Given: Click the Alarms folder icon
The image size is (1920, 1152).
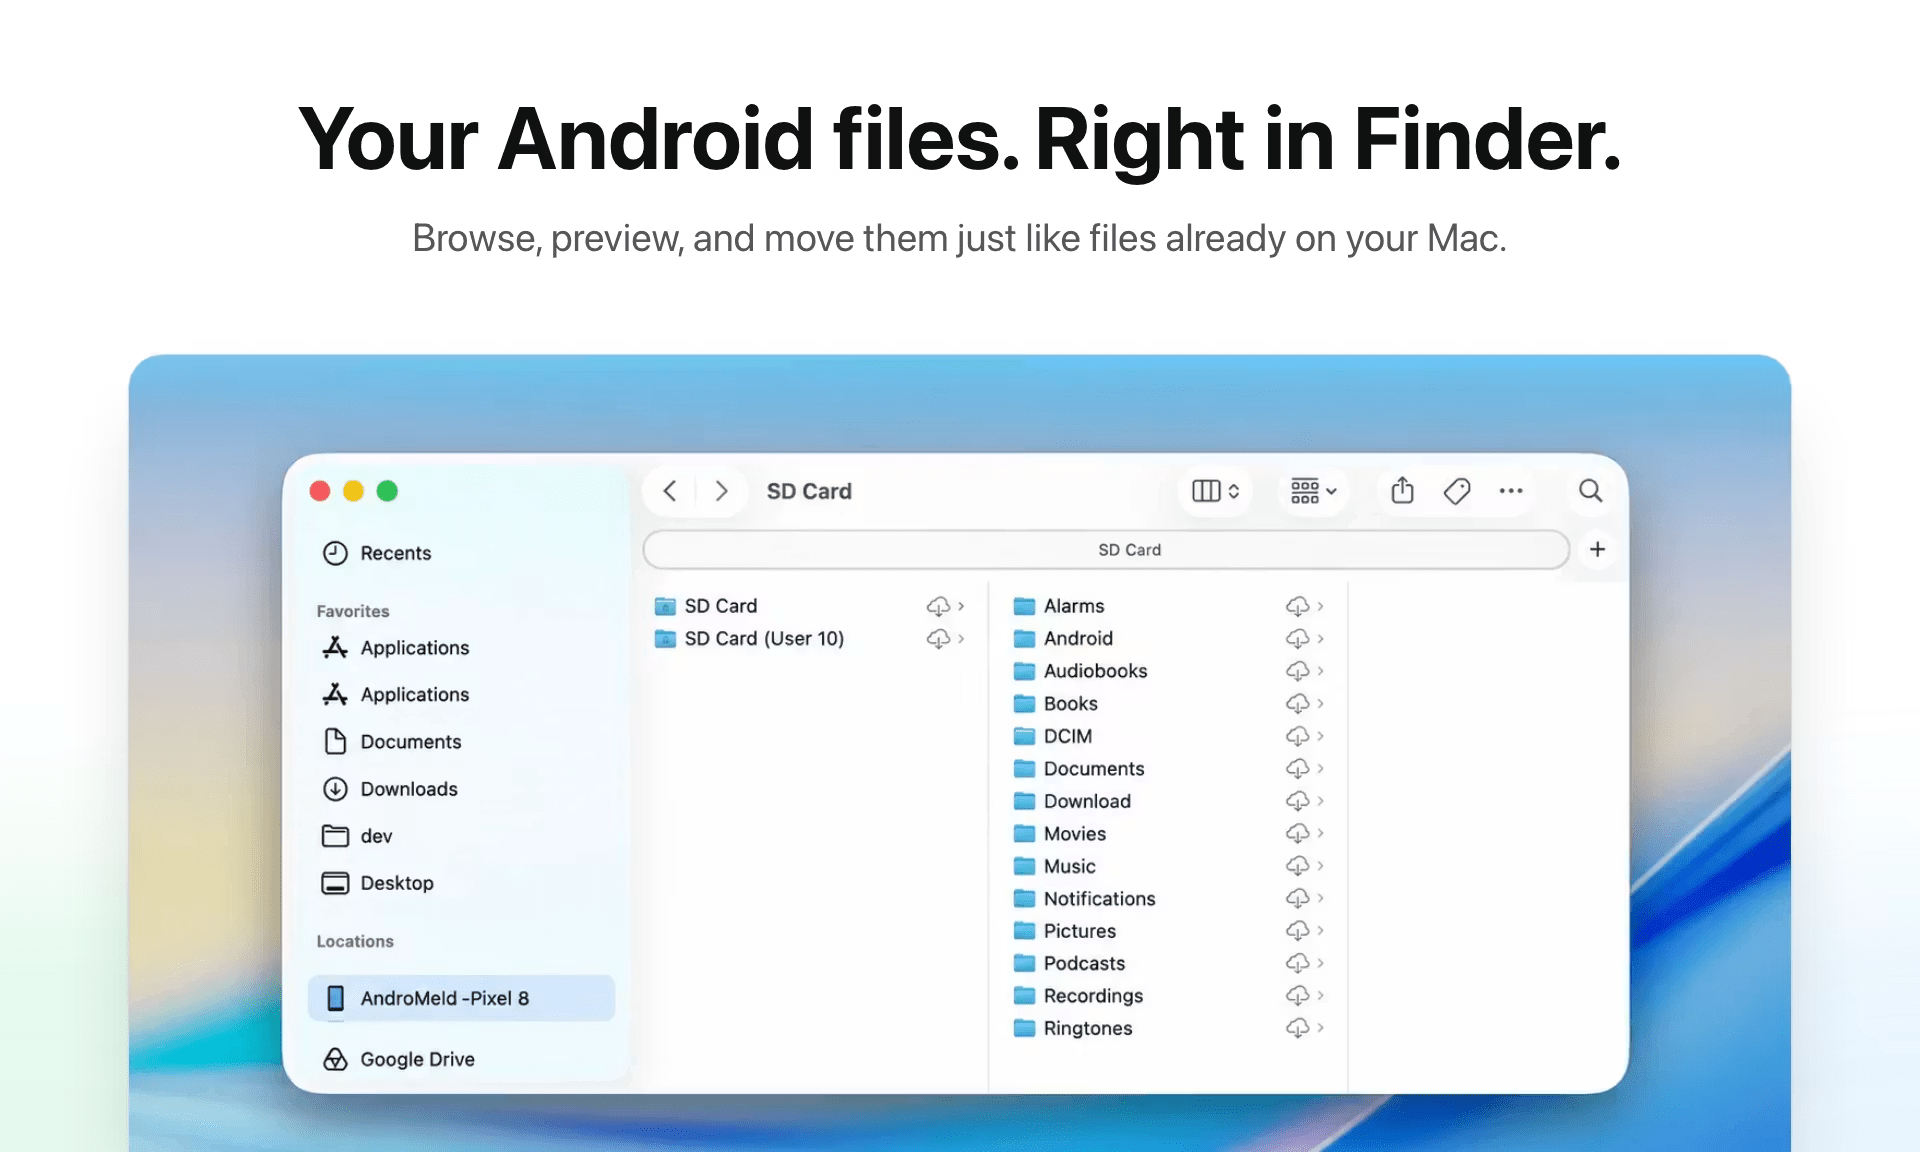Looking at the screenshot, I should tap(1024, 606).
